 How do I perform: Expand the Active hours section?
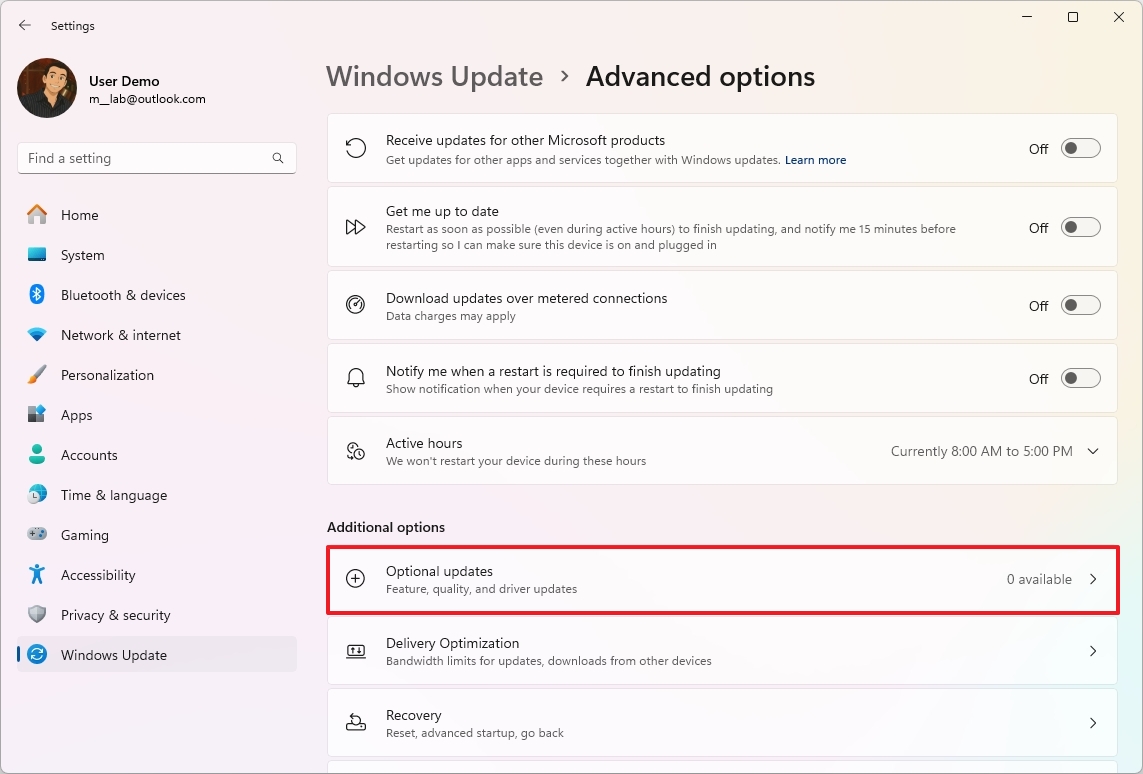click(x=1093, y=451)
